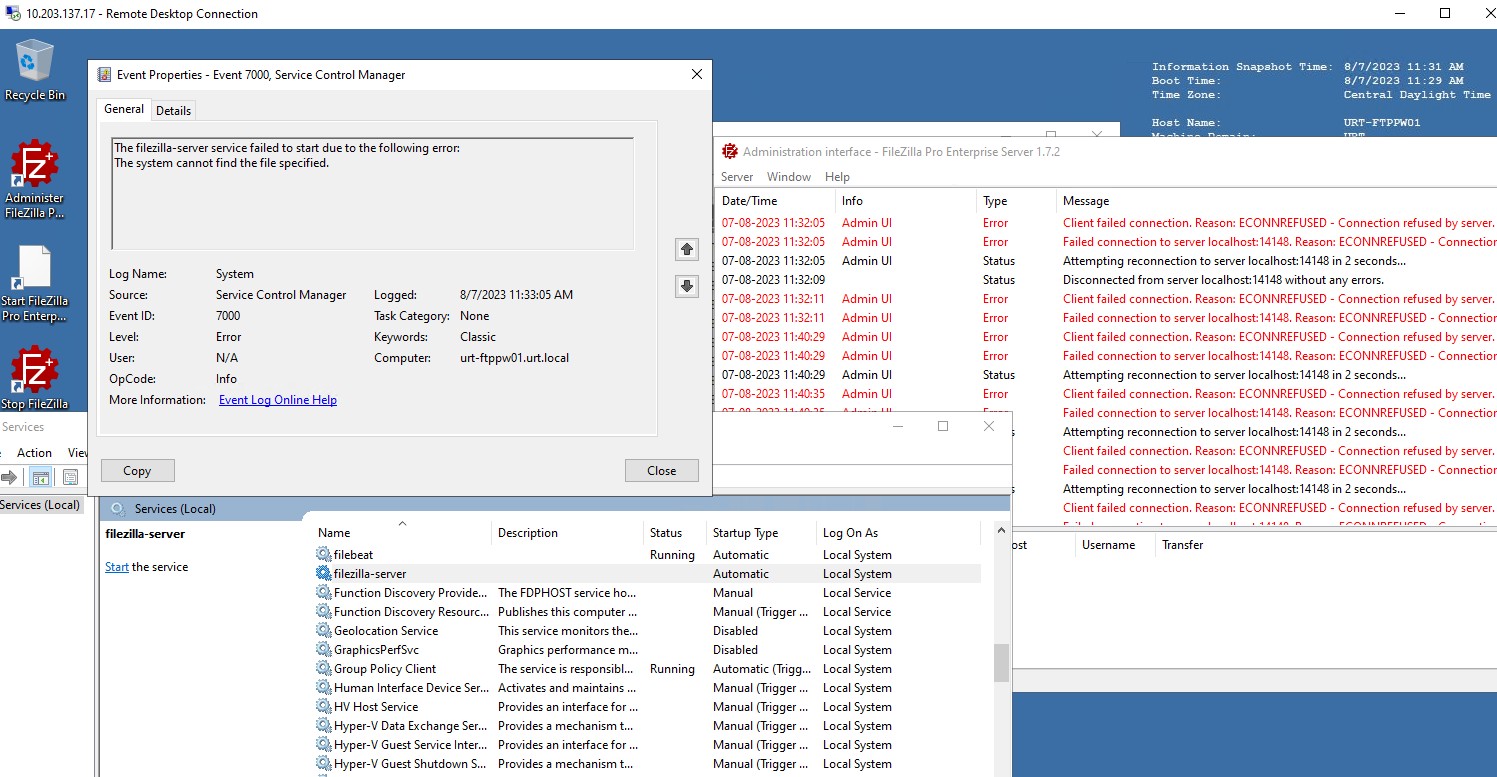Show previous event with up arrow

tap(687, 249)
